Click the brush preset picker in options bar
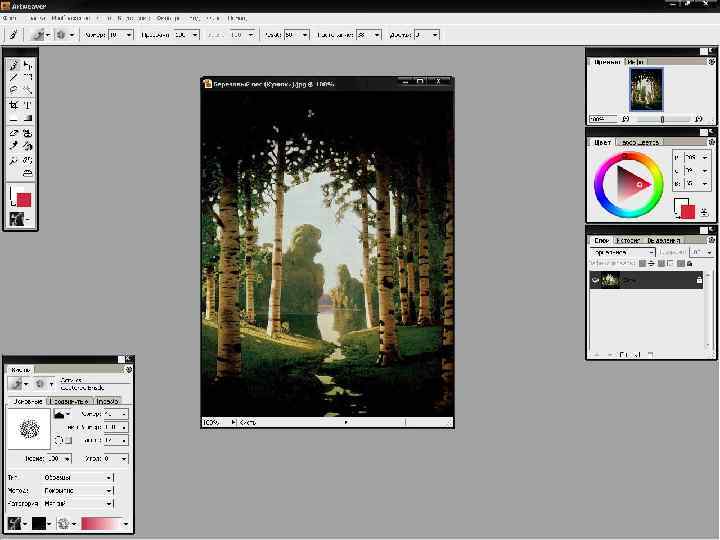Screen dimensions: 720x540 point(41,34)
